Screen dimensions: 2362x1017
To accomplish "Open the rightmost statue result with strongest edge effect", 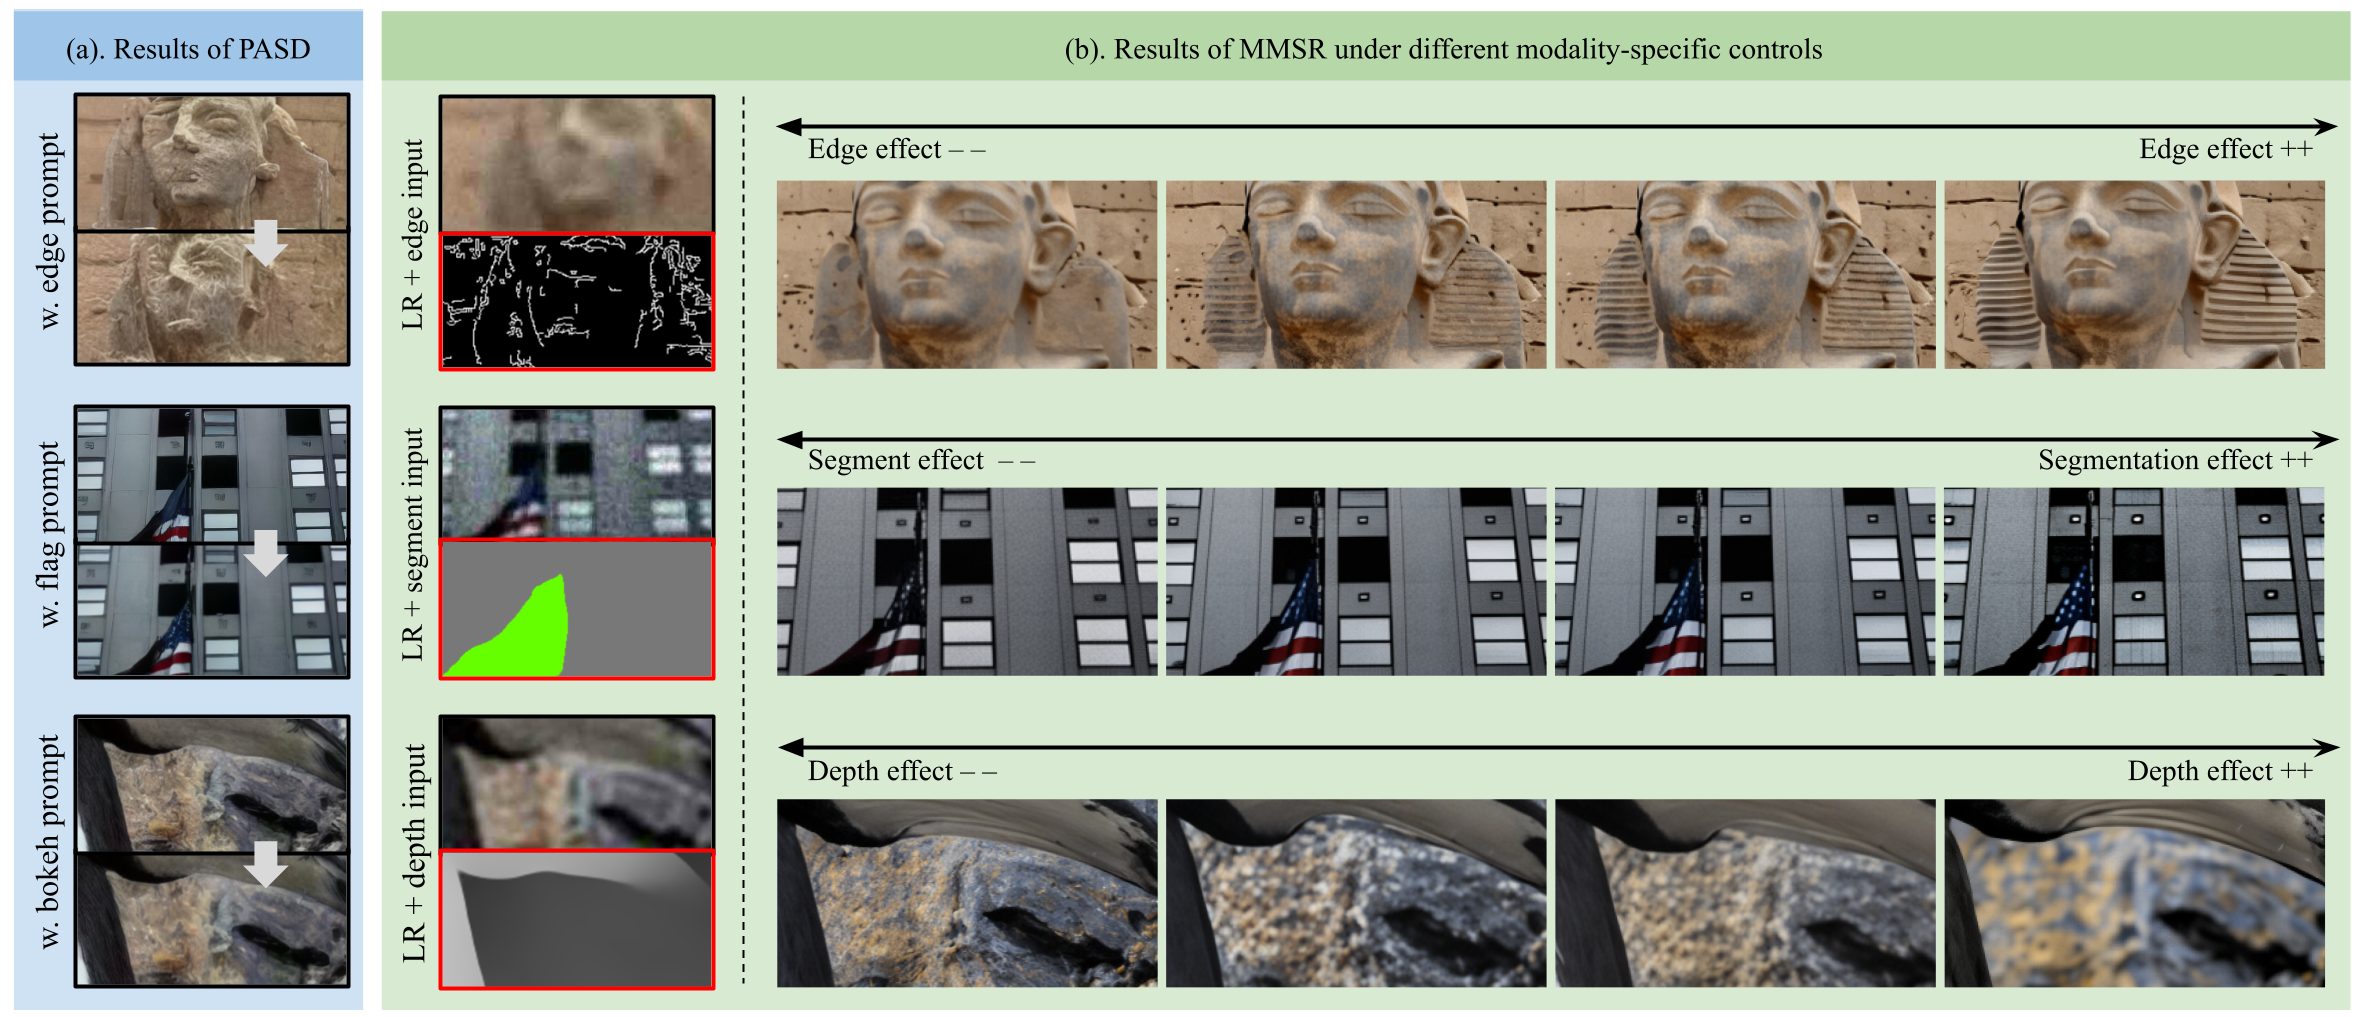I will pyautogui.click(x=2134, y=274).
